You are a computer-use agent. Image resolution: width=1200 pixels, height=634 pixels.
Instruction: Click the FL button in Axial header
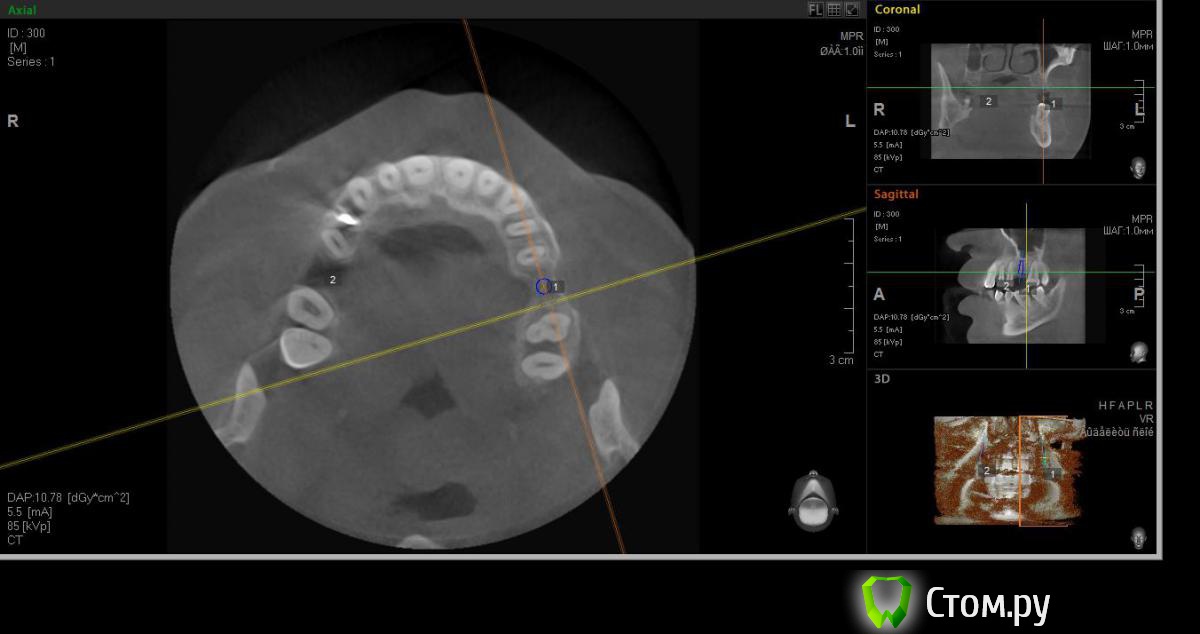815,9
